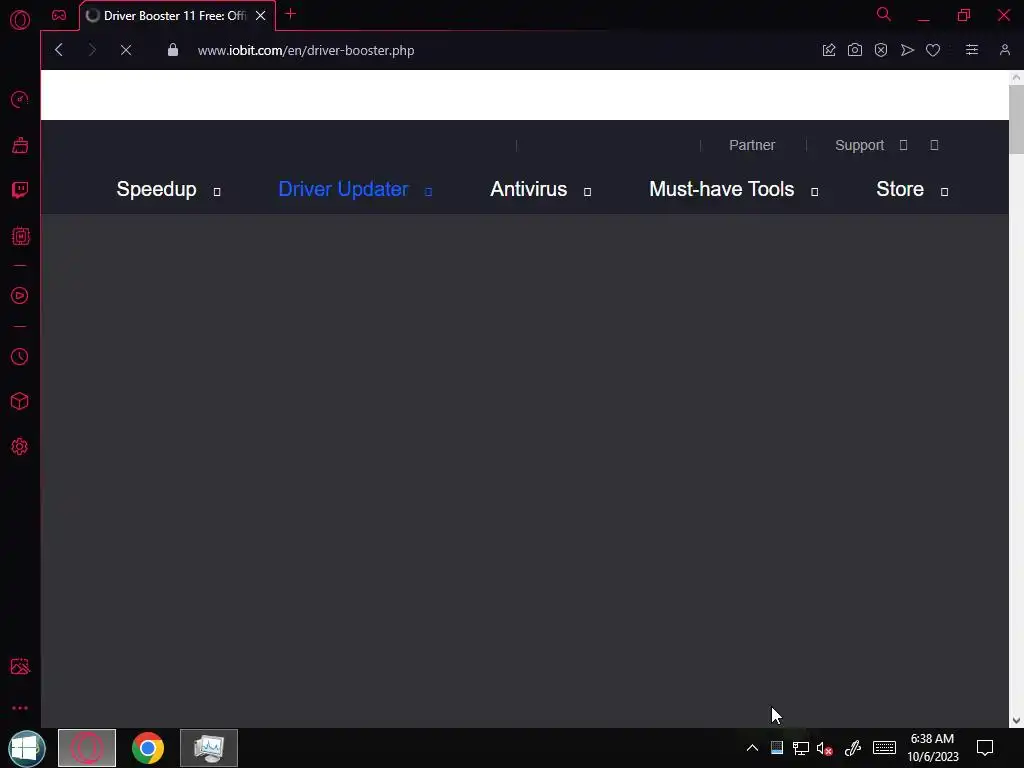1024x768 pixels.
Task: Open the Windows Start menu
Action: 26,748
